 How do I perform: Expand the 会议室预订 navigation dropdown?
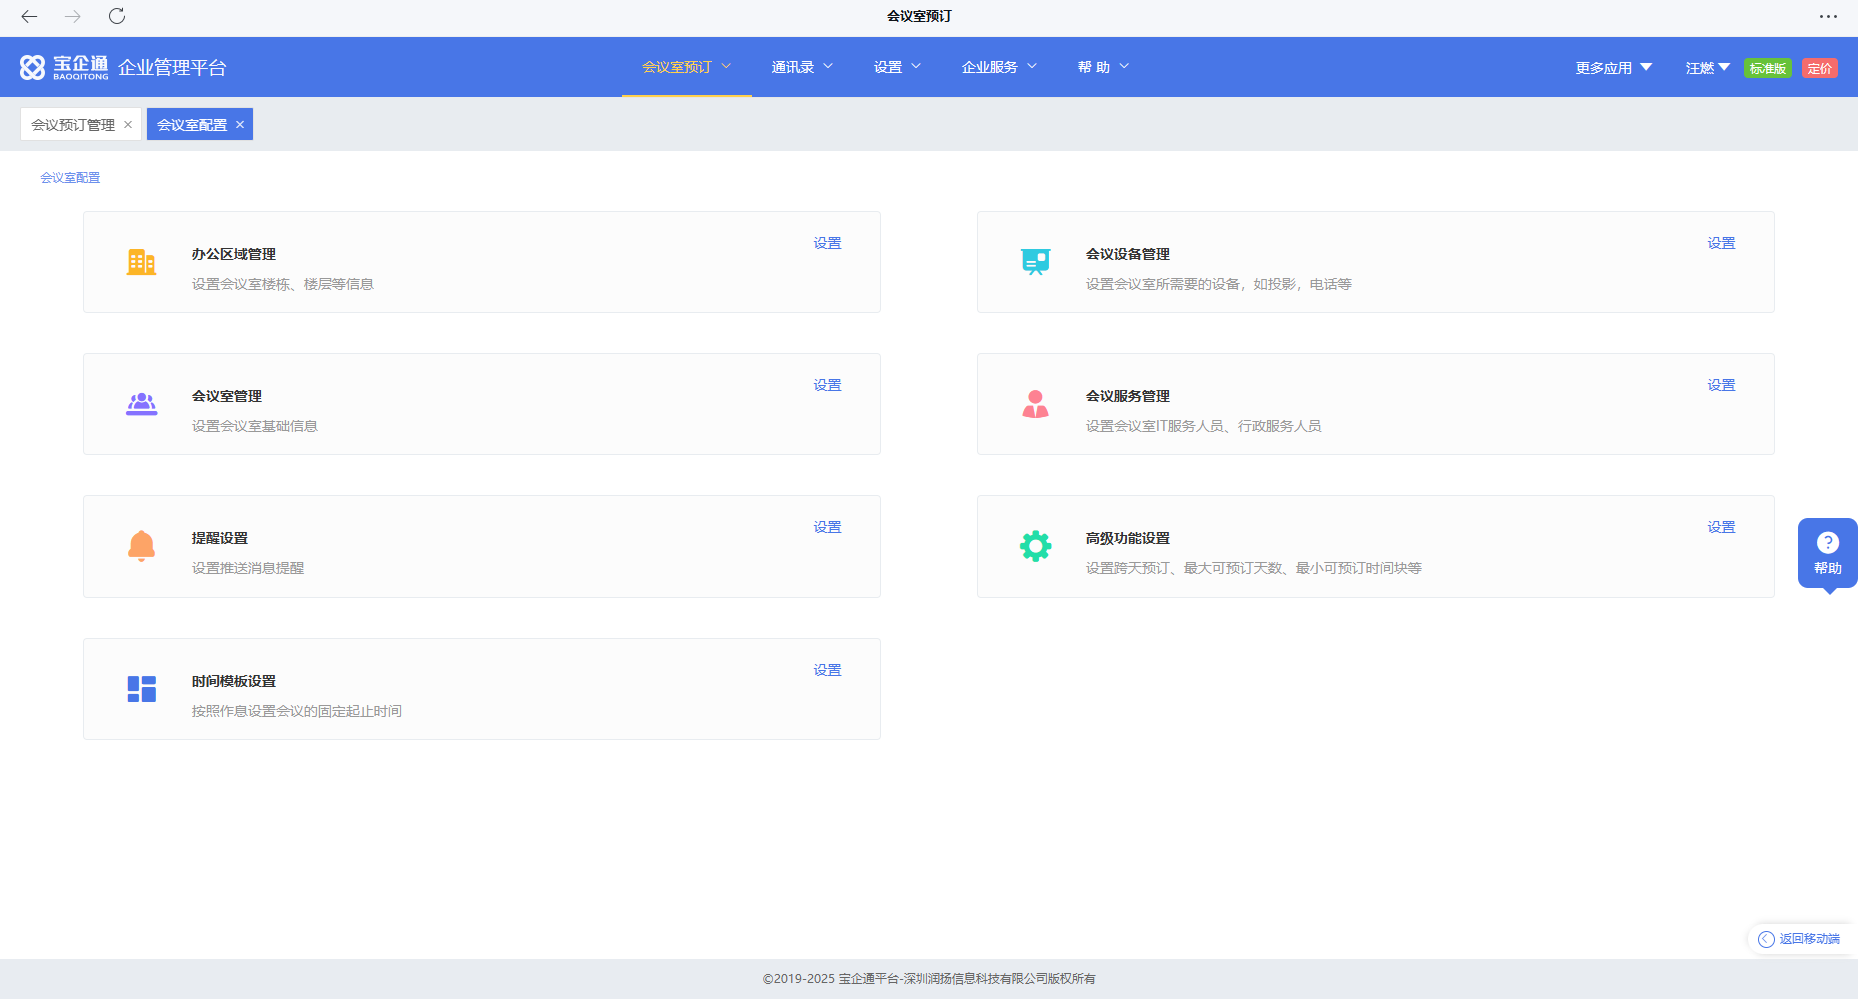[686, 67]
